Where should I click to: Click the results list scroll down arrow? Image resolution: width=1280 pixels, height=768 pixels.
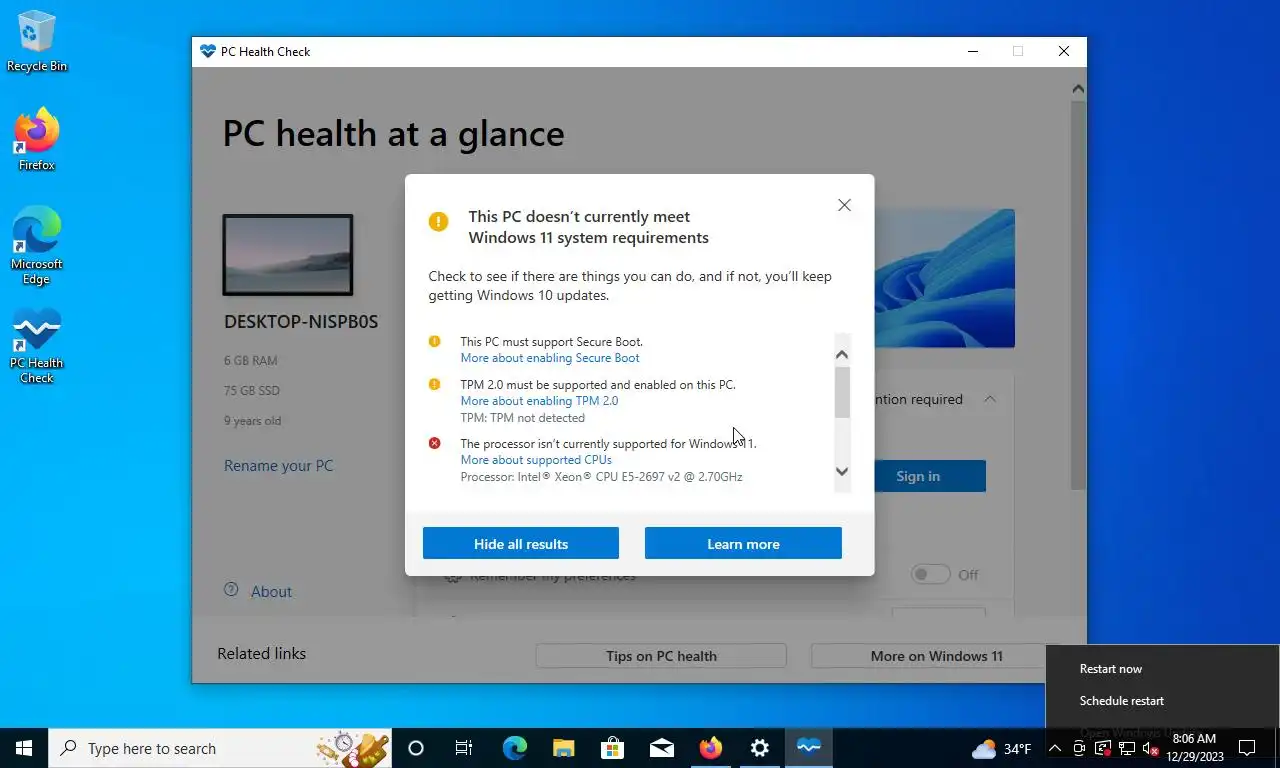pyautogui.click(x=842, y=472)
